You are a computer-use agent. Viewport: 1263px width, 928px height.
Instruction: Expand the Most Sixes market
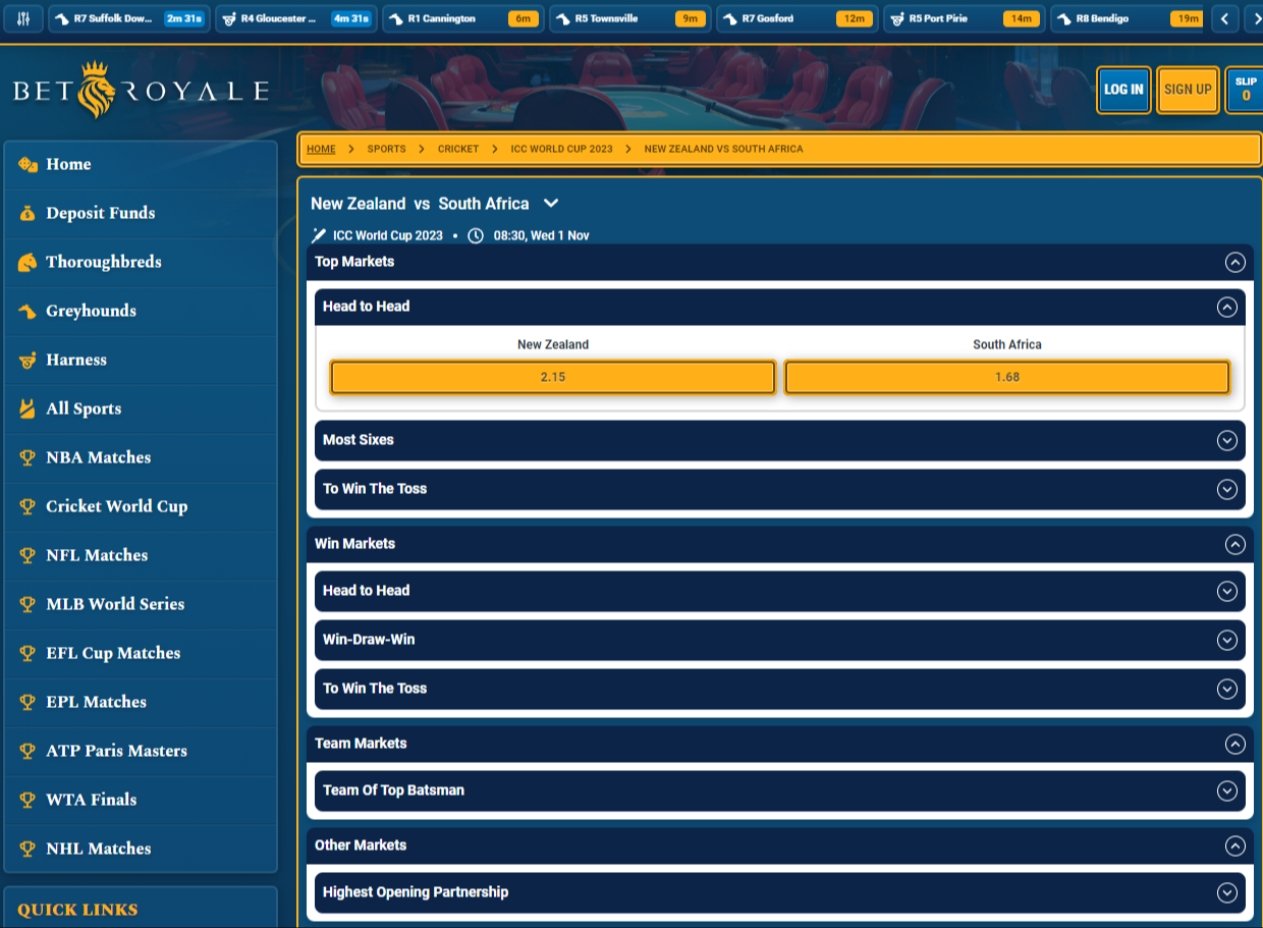[x=1227, y=440]
